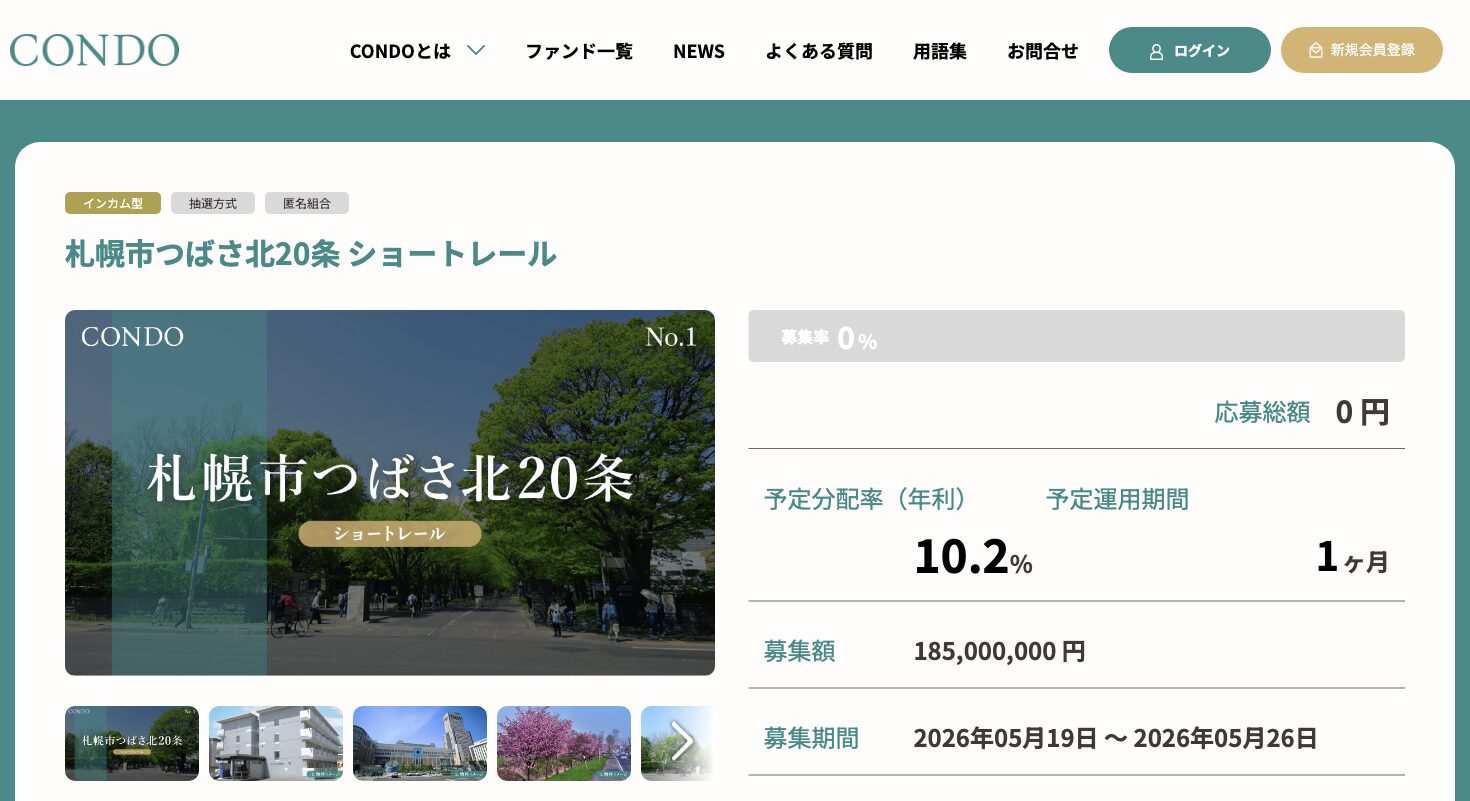This screenshot has height=801, width=1470.
Task: Select the pink cherry blossom thumbnail
Action: tap(564, 743)
